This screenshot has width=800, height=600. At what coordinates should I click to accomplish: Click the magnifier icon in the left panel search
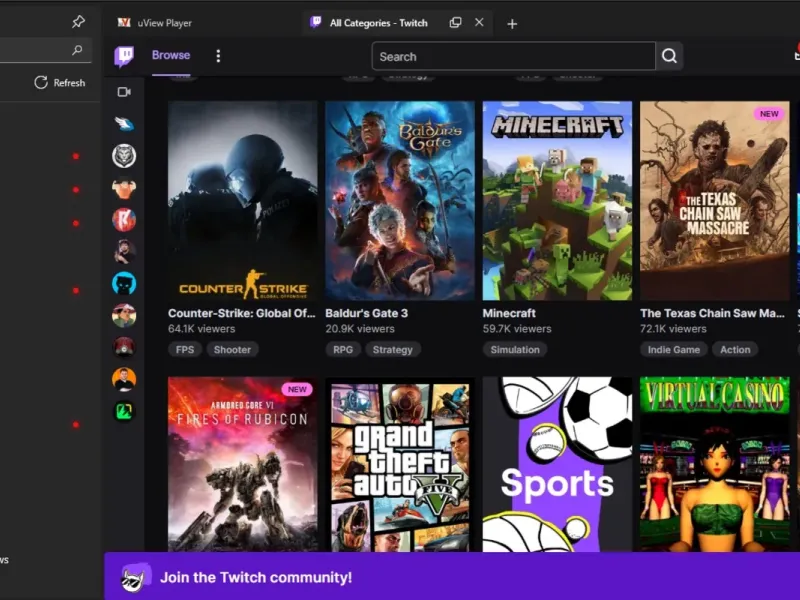(x=77, y=50)
